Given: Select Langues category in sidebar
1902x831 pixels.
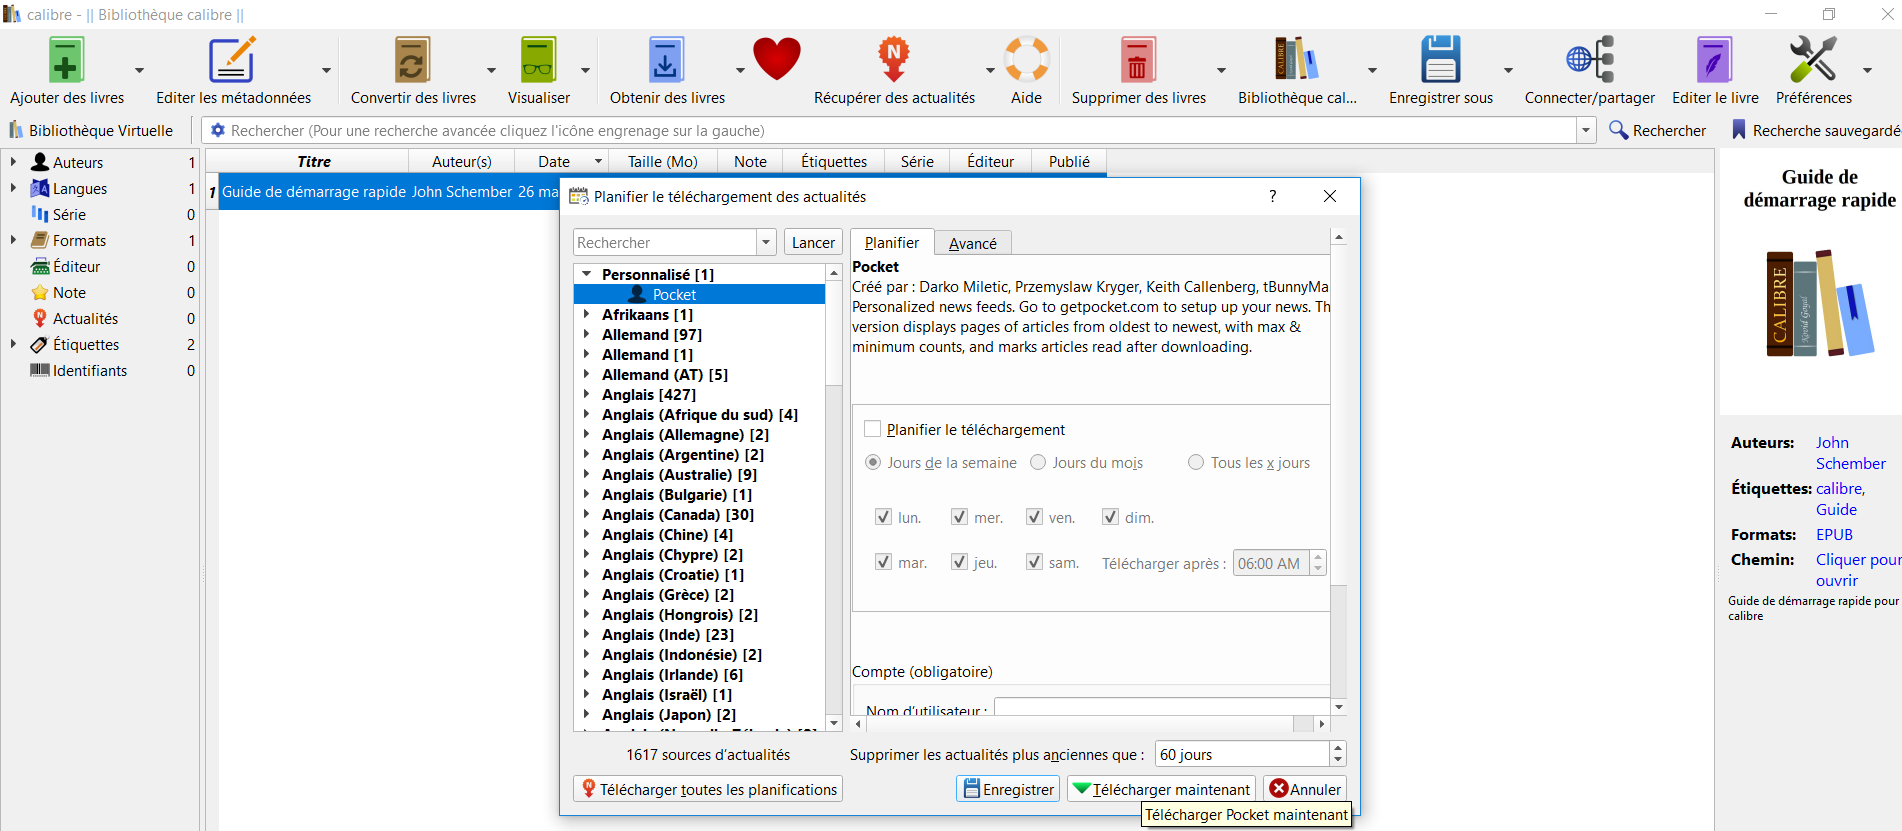Looking at the screenshot, I should [80, 188].
